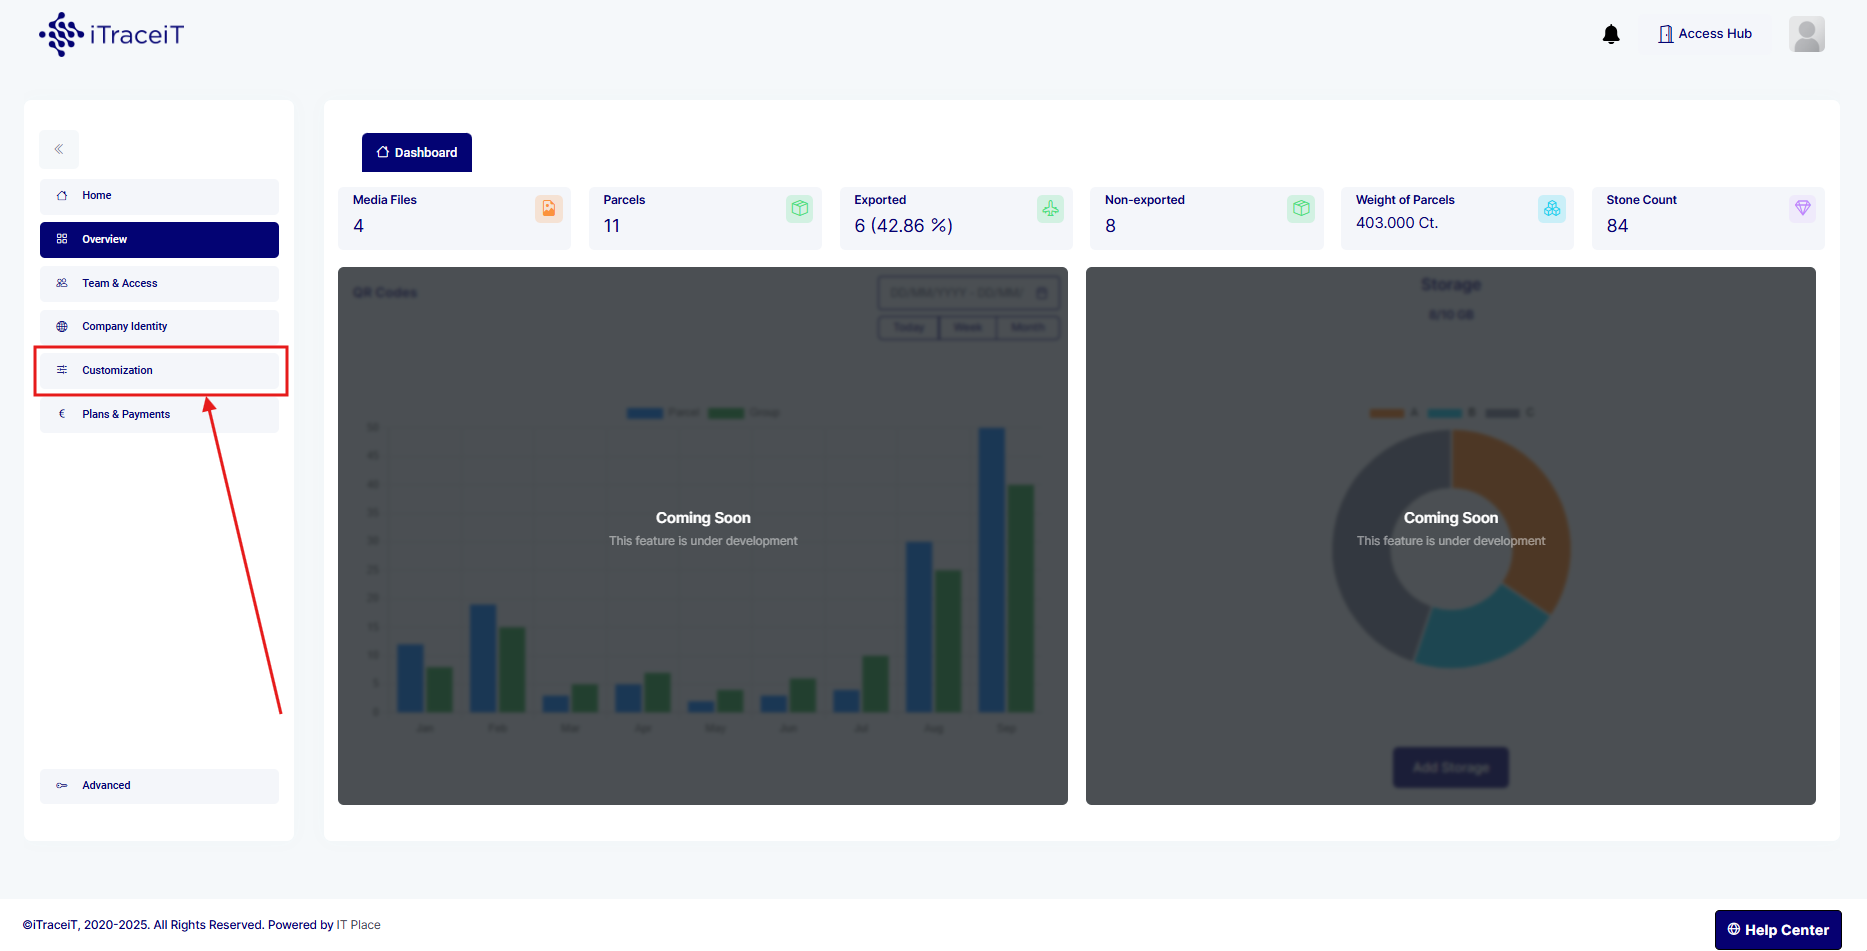Select the Dashboard tab

click(417, 152)
